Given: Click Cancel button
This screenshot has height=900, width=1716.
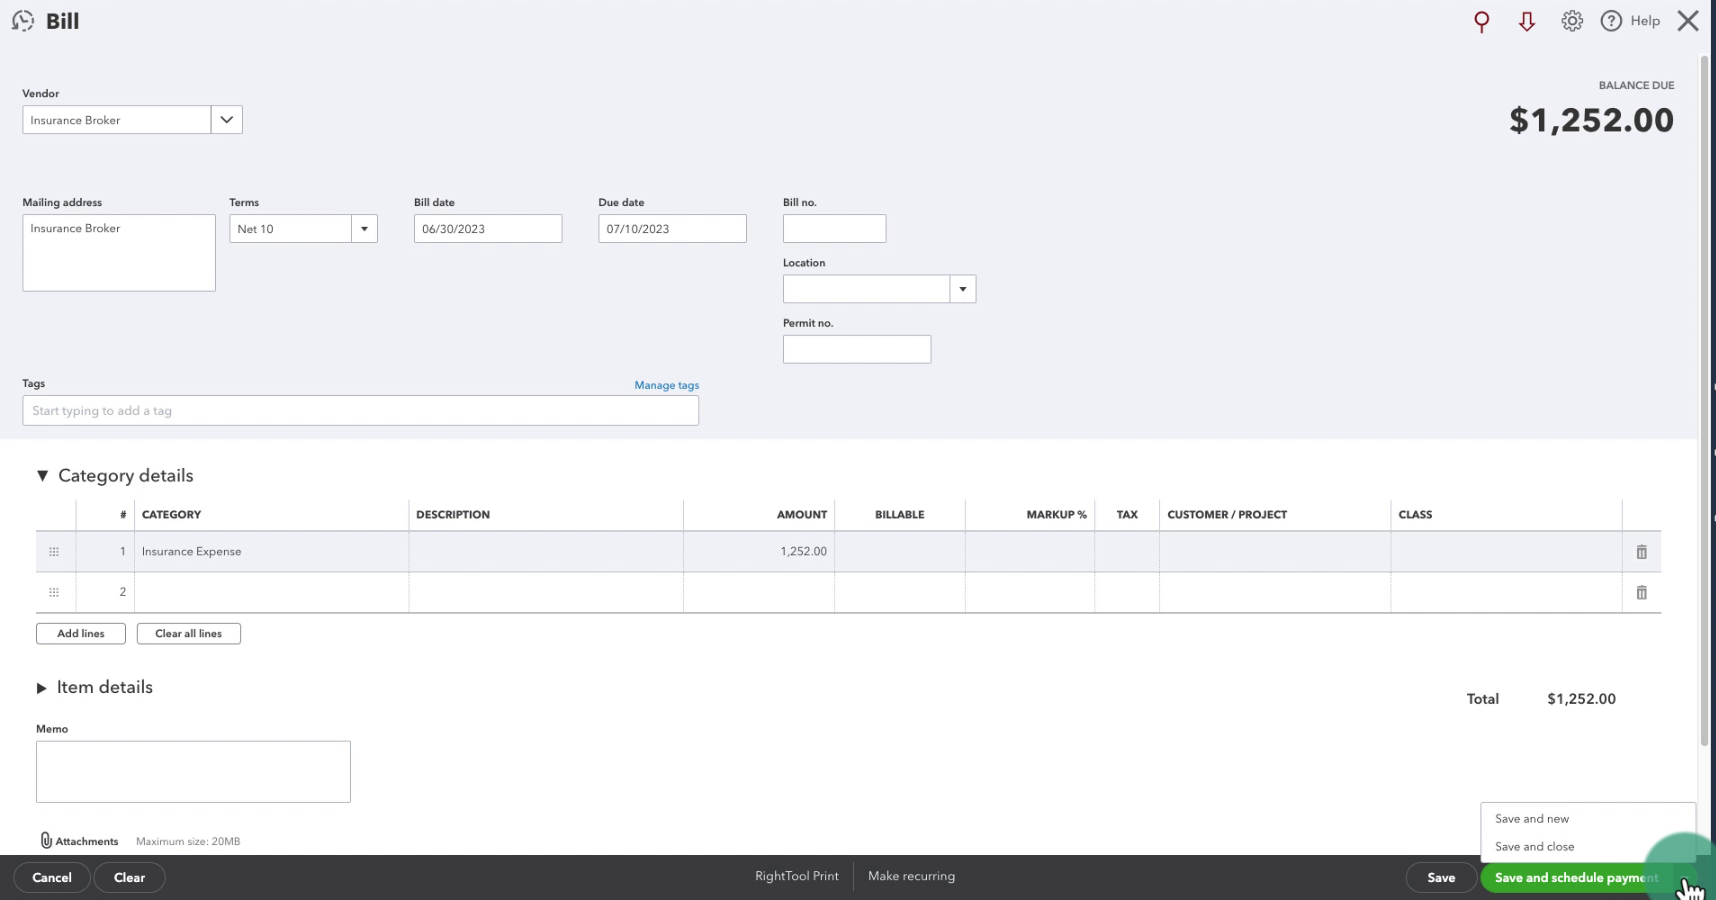Looking at the screenshot, I should (52, 878).
